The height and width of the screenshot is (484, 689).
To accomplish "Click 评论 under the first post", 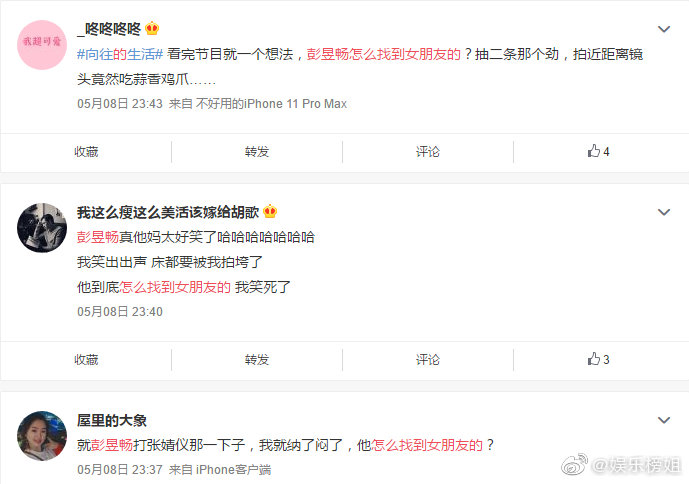I will (428, 152).
